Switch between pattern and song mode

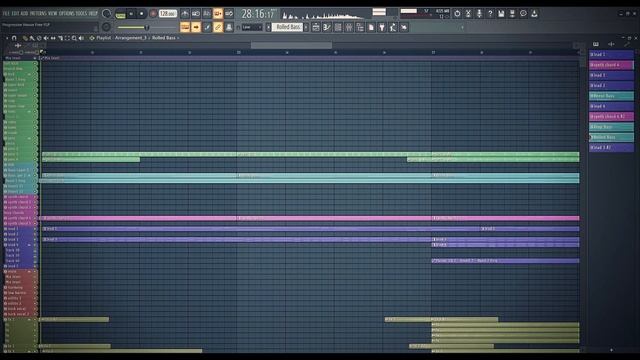pos(120,15)
